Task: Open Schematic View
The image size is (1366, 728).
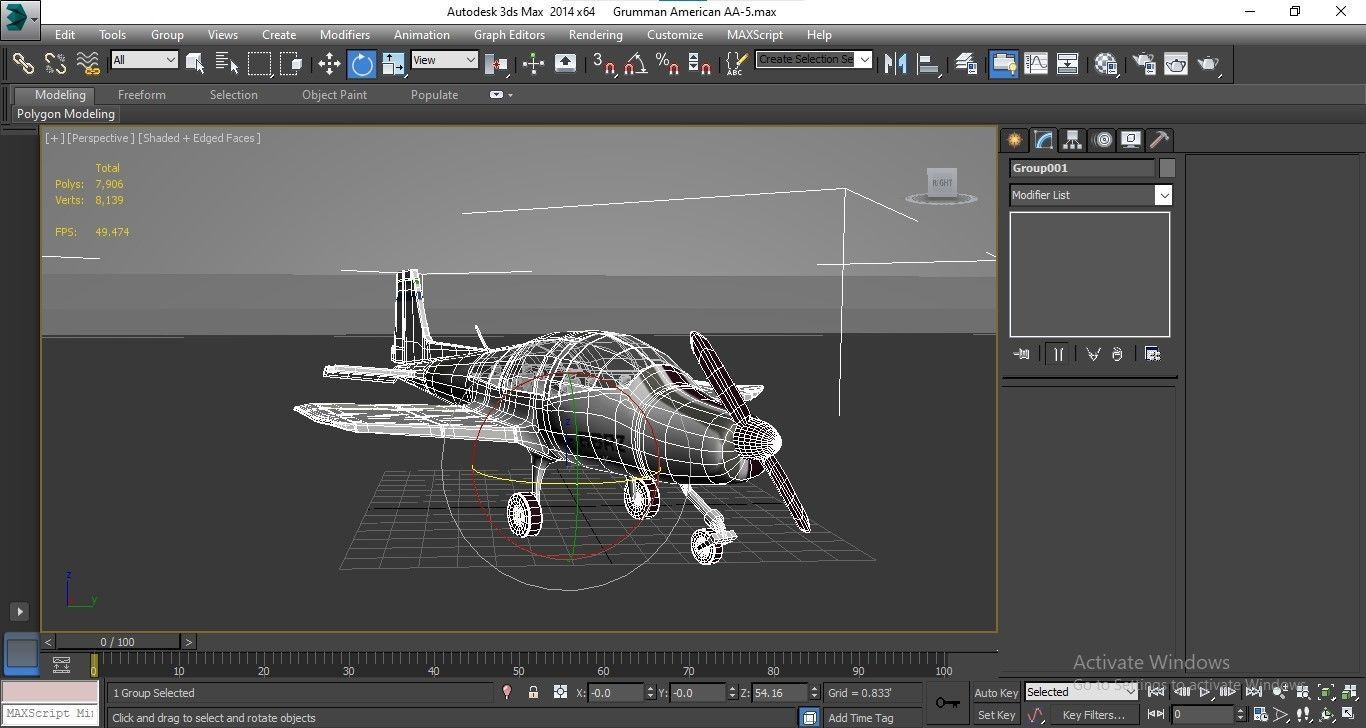Action: pyautogui.click(x=1068, y=64)
